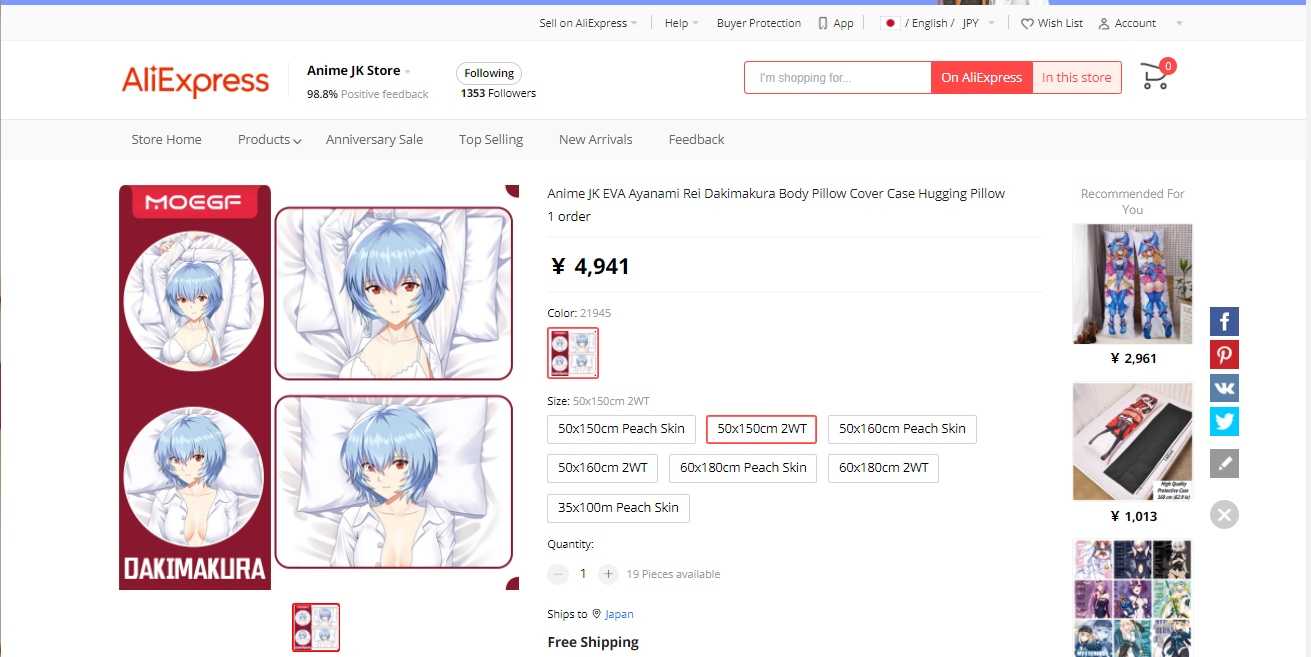Increase quantity with the plus button

pos(608,574)
